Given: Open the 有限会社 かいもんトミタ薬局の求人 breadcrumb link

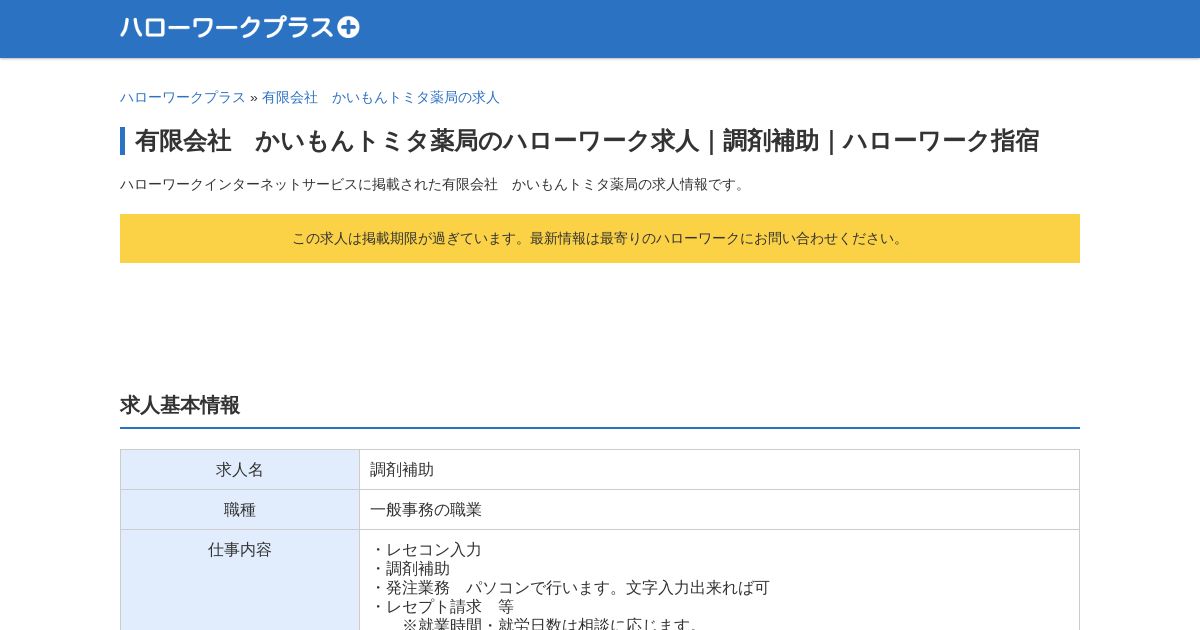Looking at the screenshot, I should coord(381,97).
